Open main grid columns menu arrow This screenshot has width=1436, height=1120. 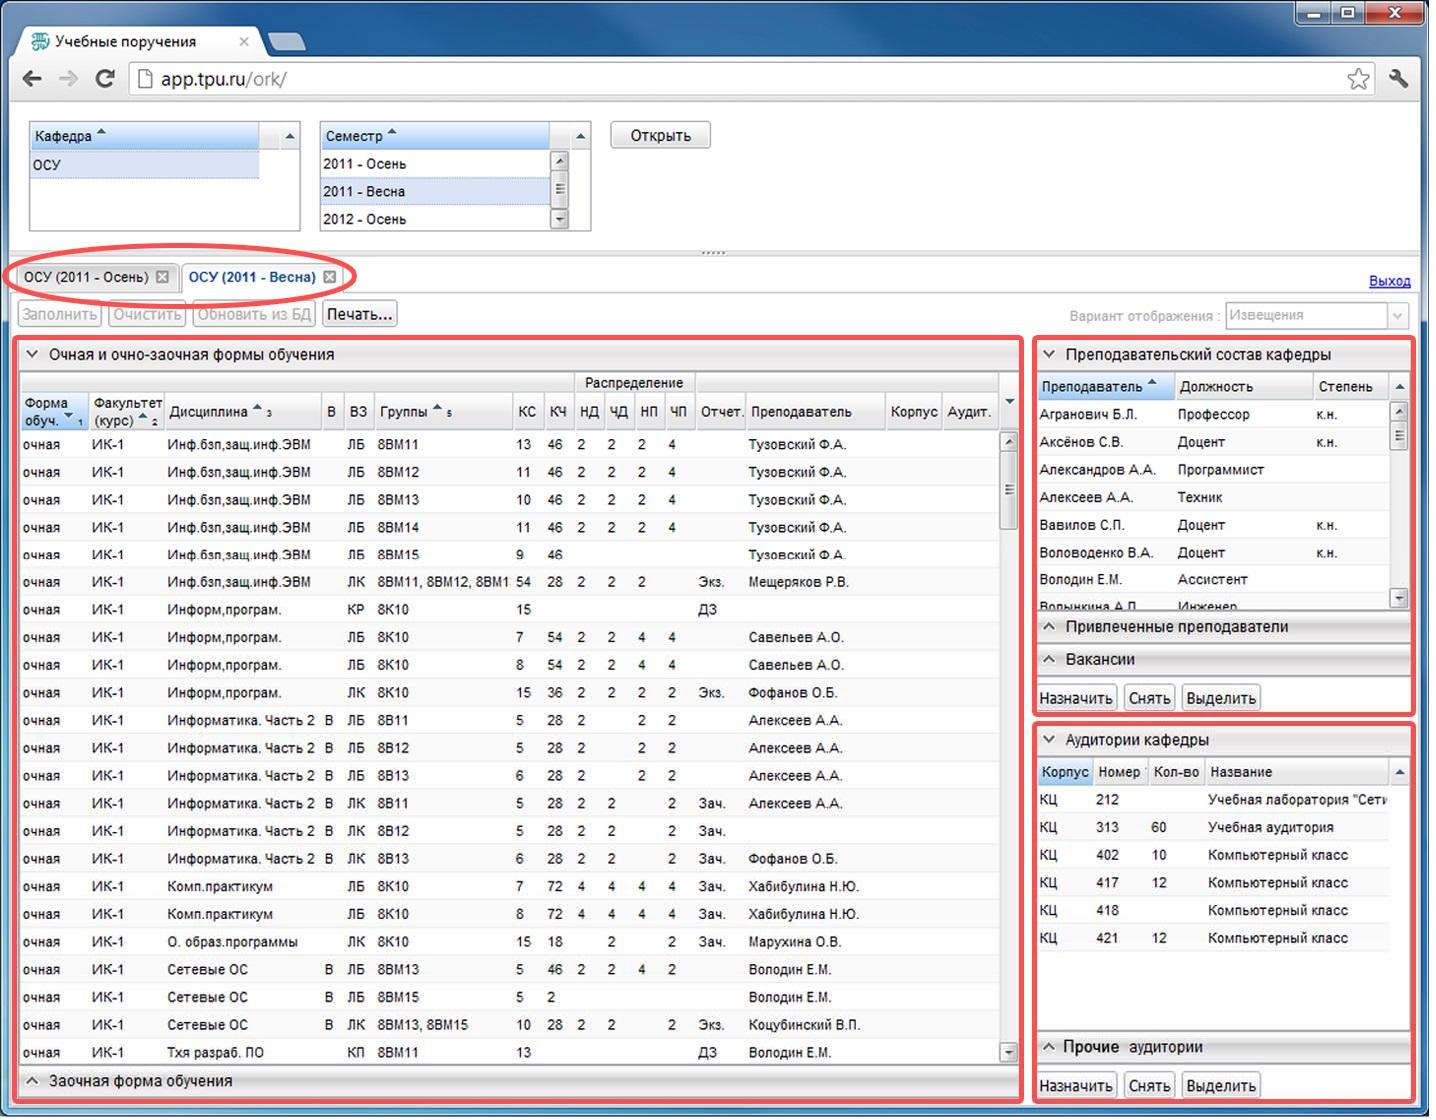[x=1009, y=402]
